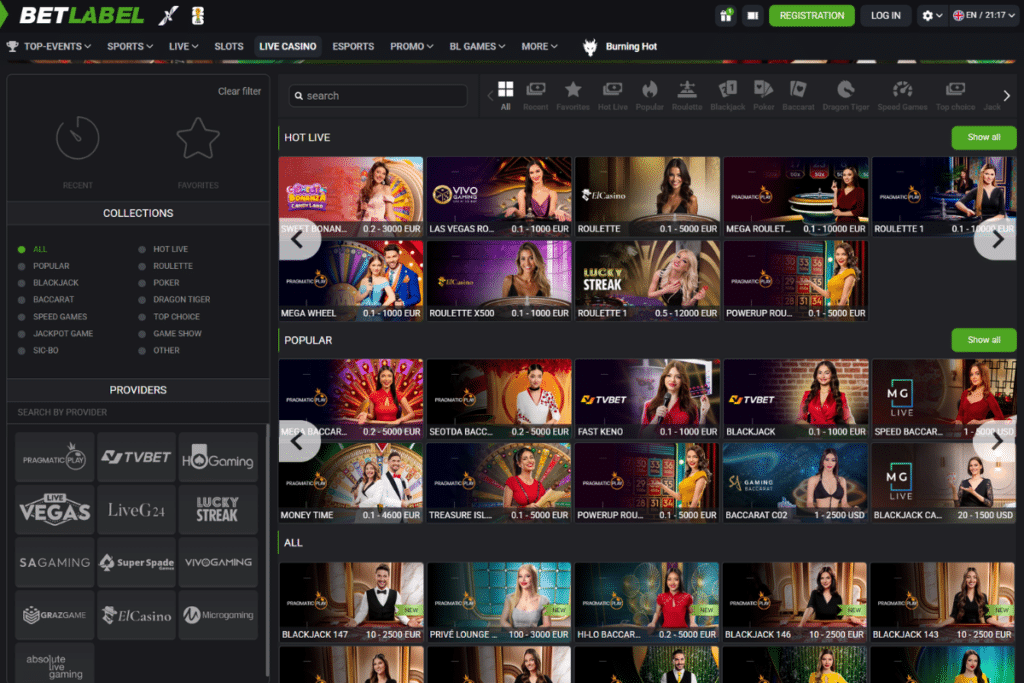Filter by Super Spade provider logo
This screenshot has height=683, width=1024.
[136, 562]
